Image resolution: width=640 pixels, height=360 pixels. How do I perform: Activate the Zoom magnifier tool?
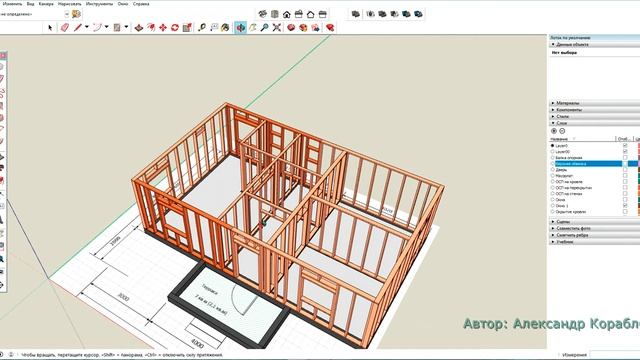coord(264,28)
